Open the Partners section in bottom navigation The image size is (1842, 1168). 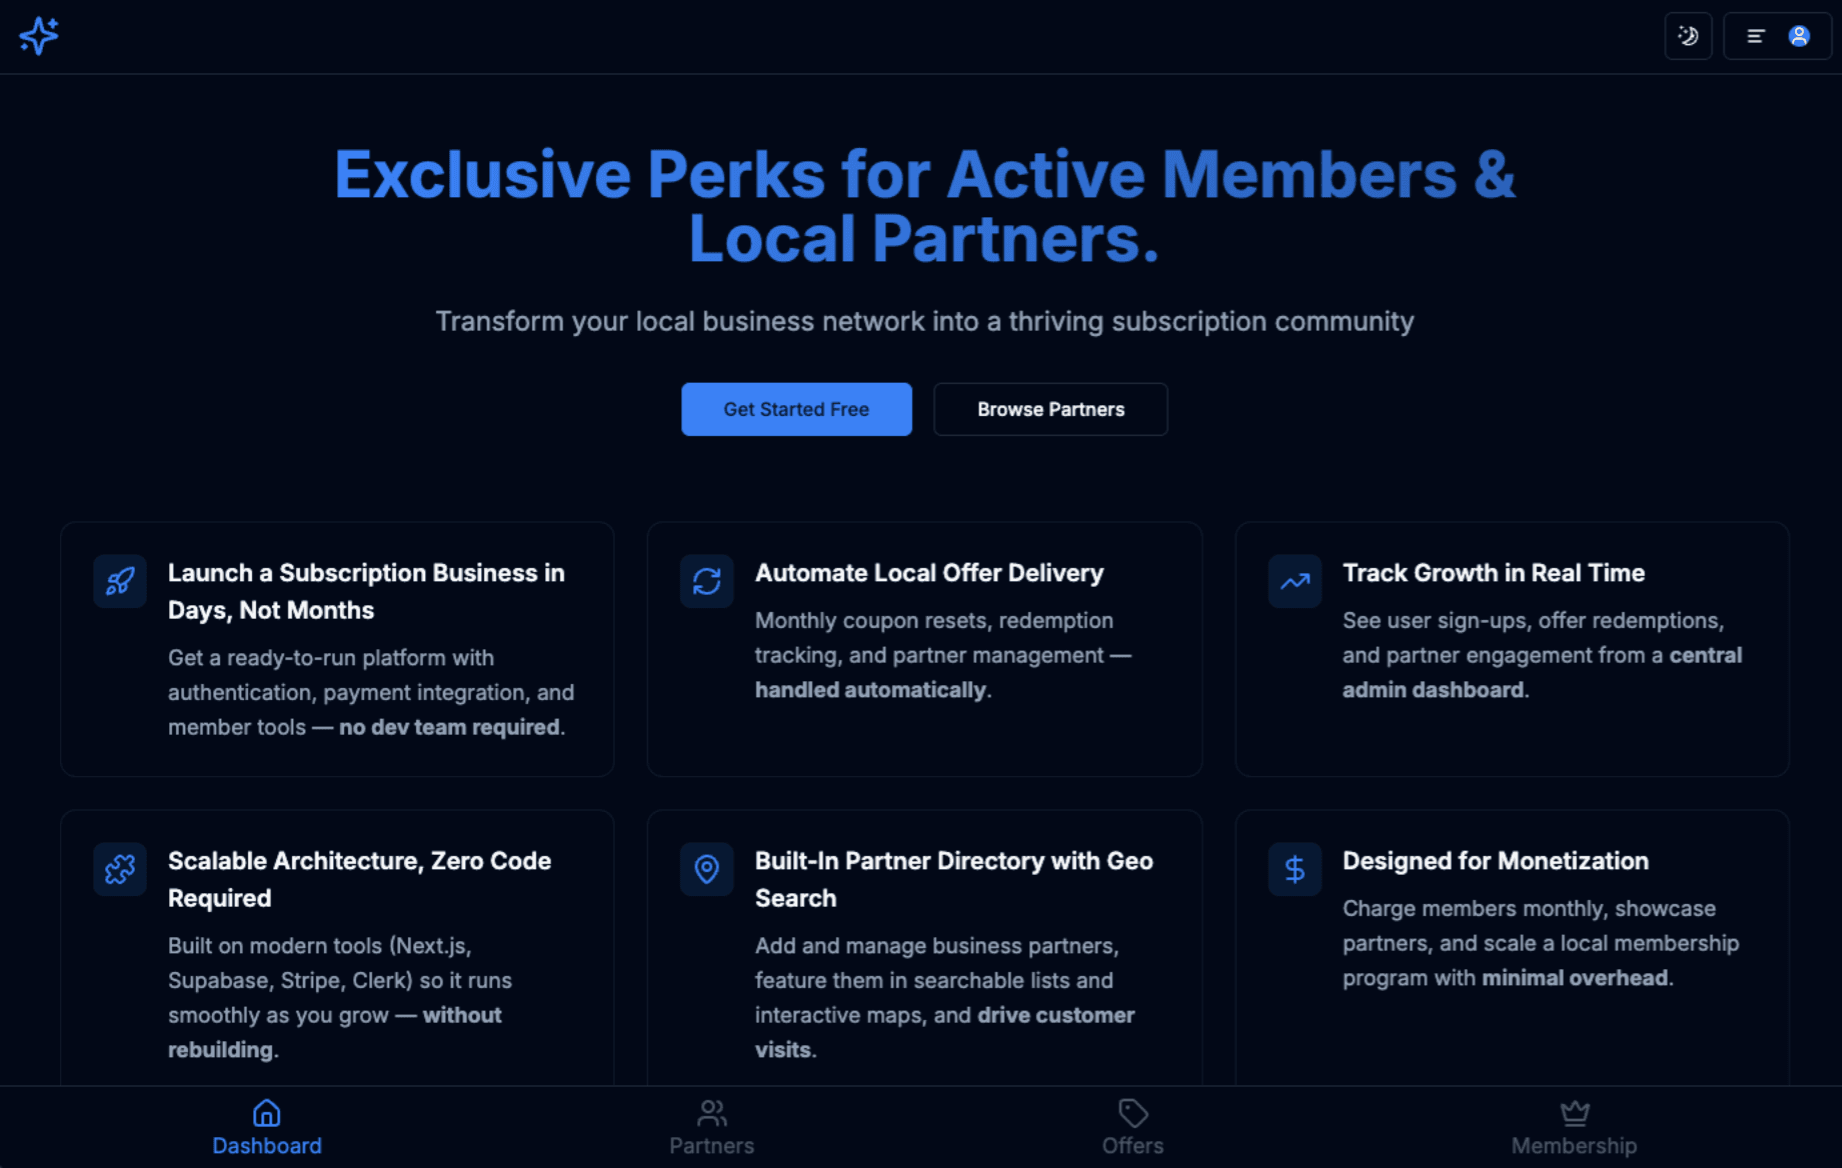711,1128
